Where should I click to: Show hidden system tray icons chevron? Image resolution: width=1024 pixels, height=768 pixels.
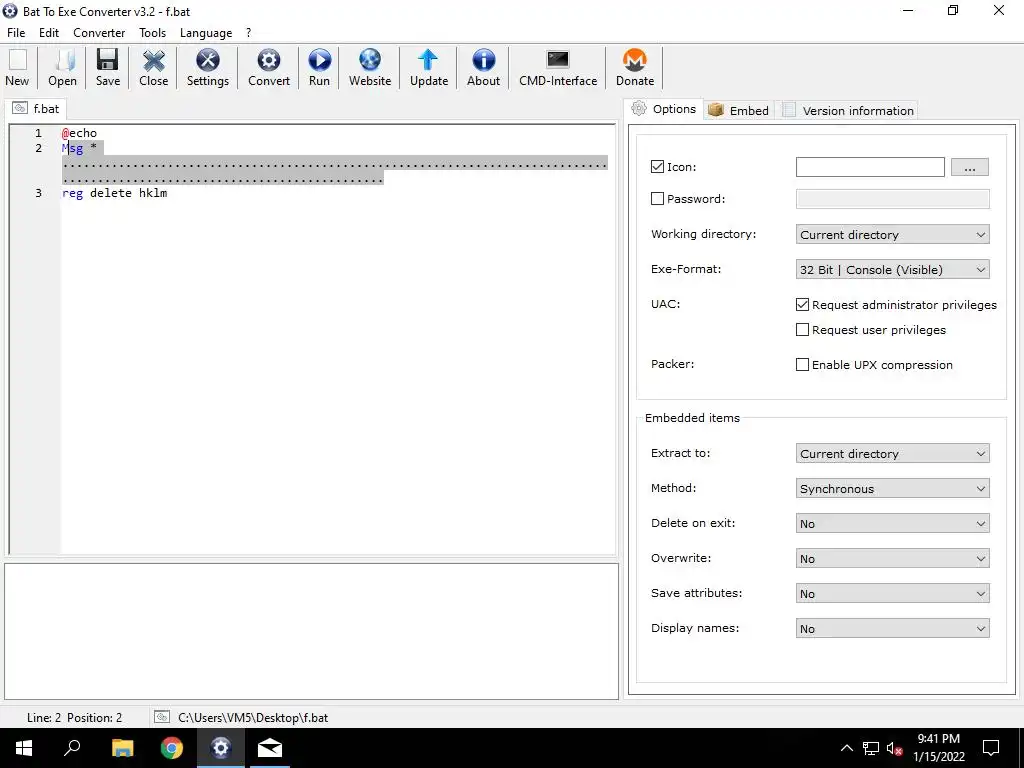846,748
